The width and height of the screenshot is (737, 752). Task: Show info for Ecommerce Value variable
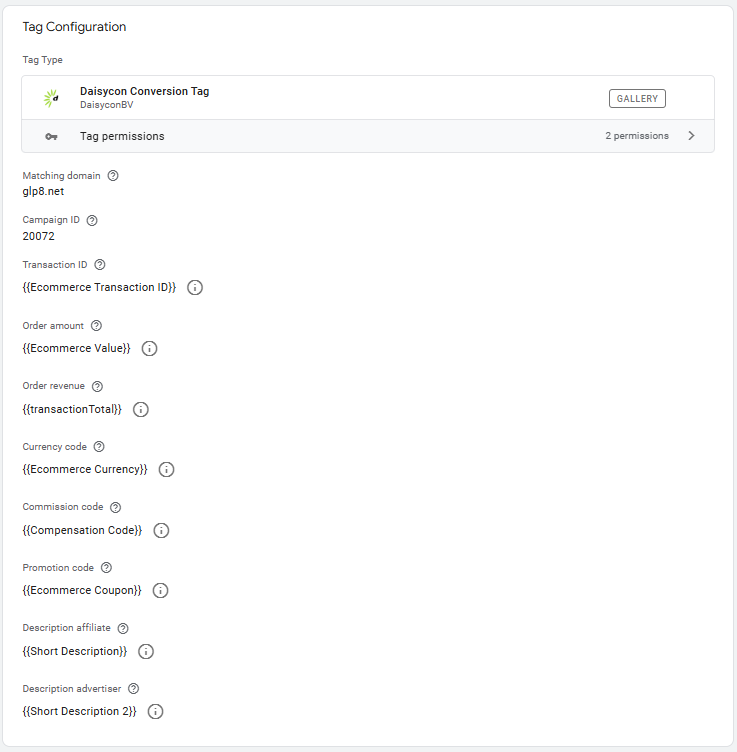pyautogui.click(x=149, y=348)
